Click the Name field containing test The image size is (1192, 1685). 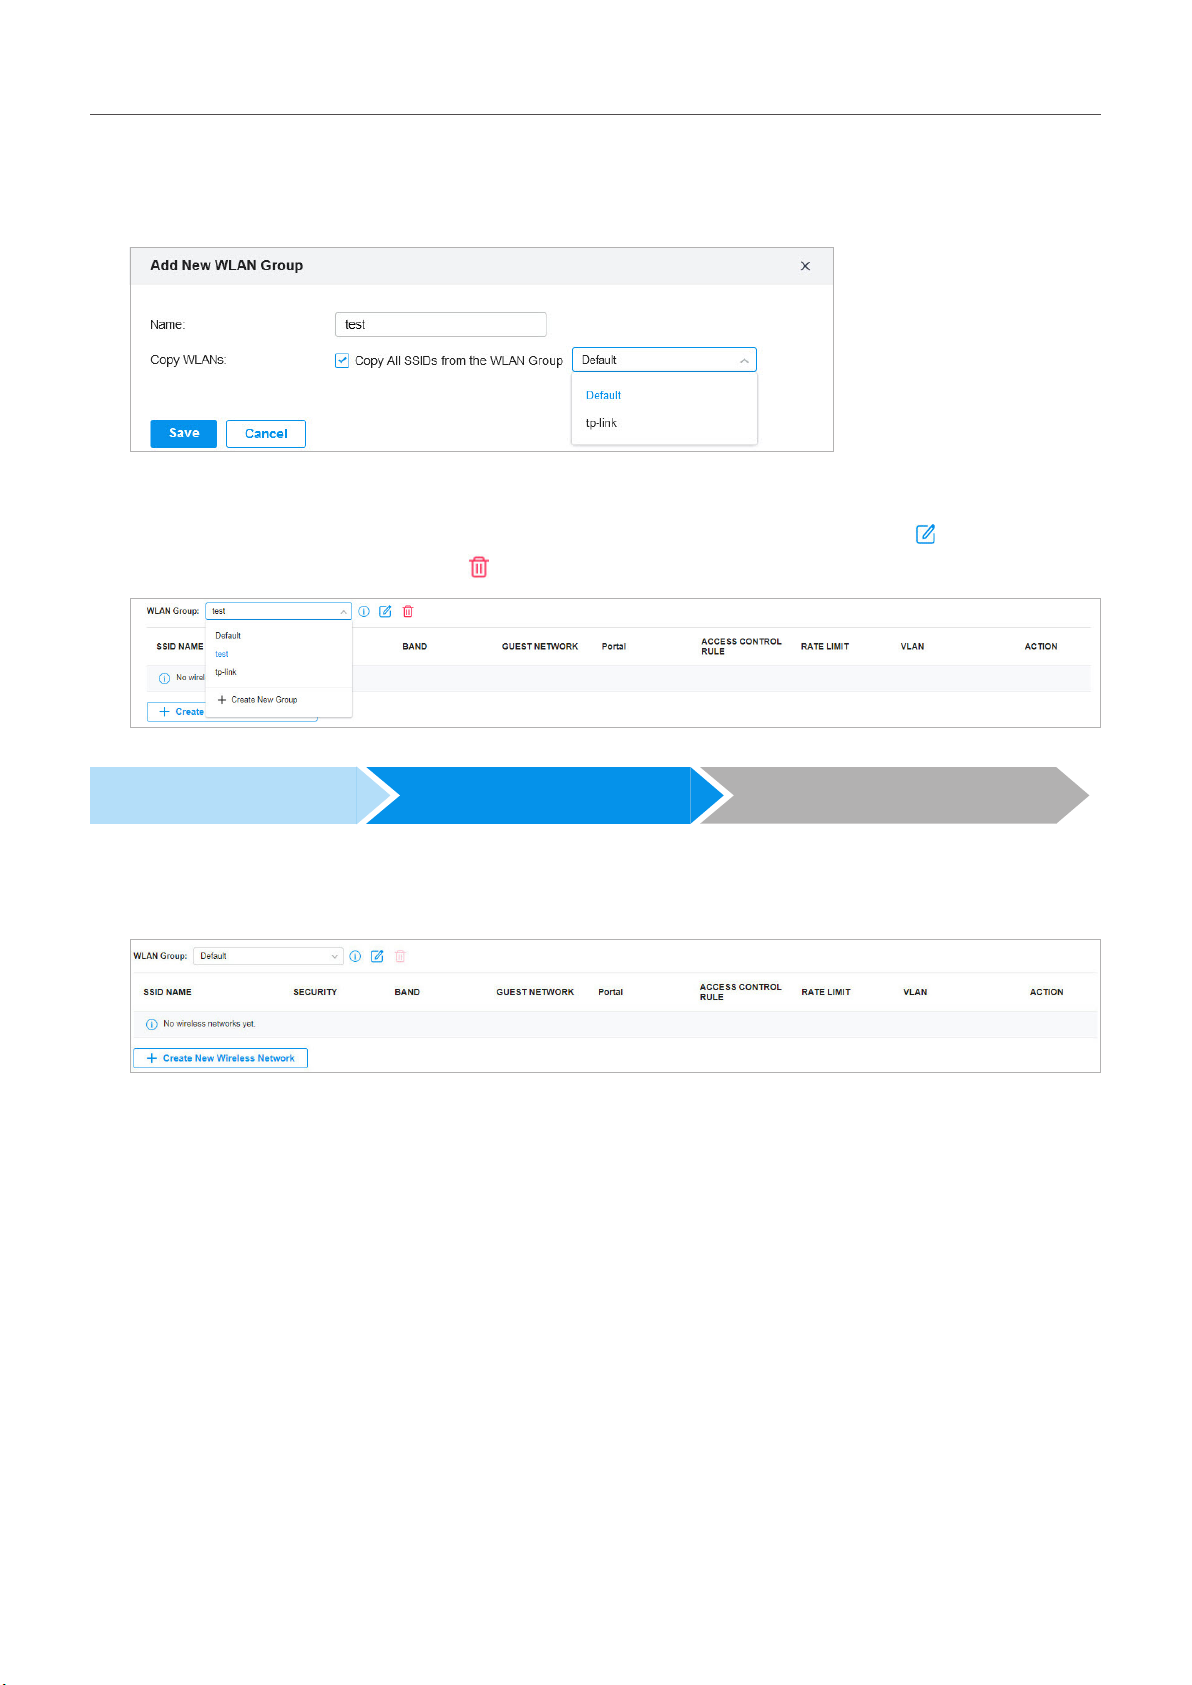[x=441, y=324]
